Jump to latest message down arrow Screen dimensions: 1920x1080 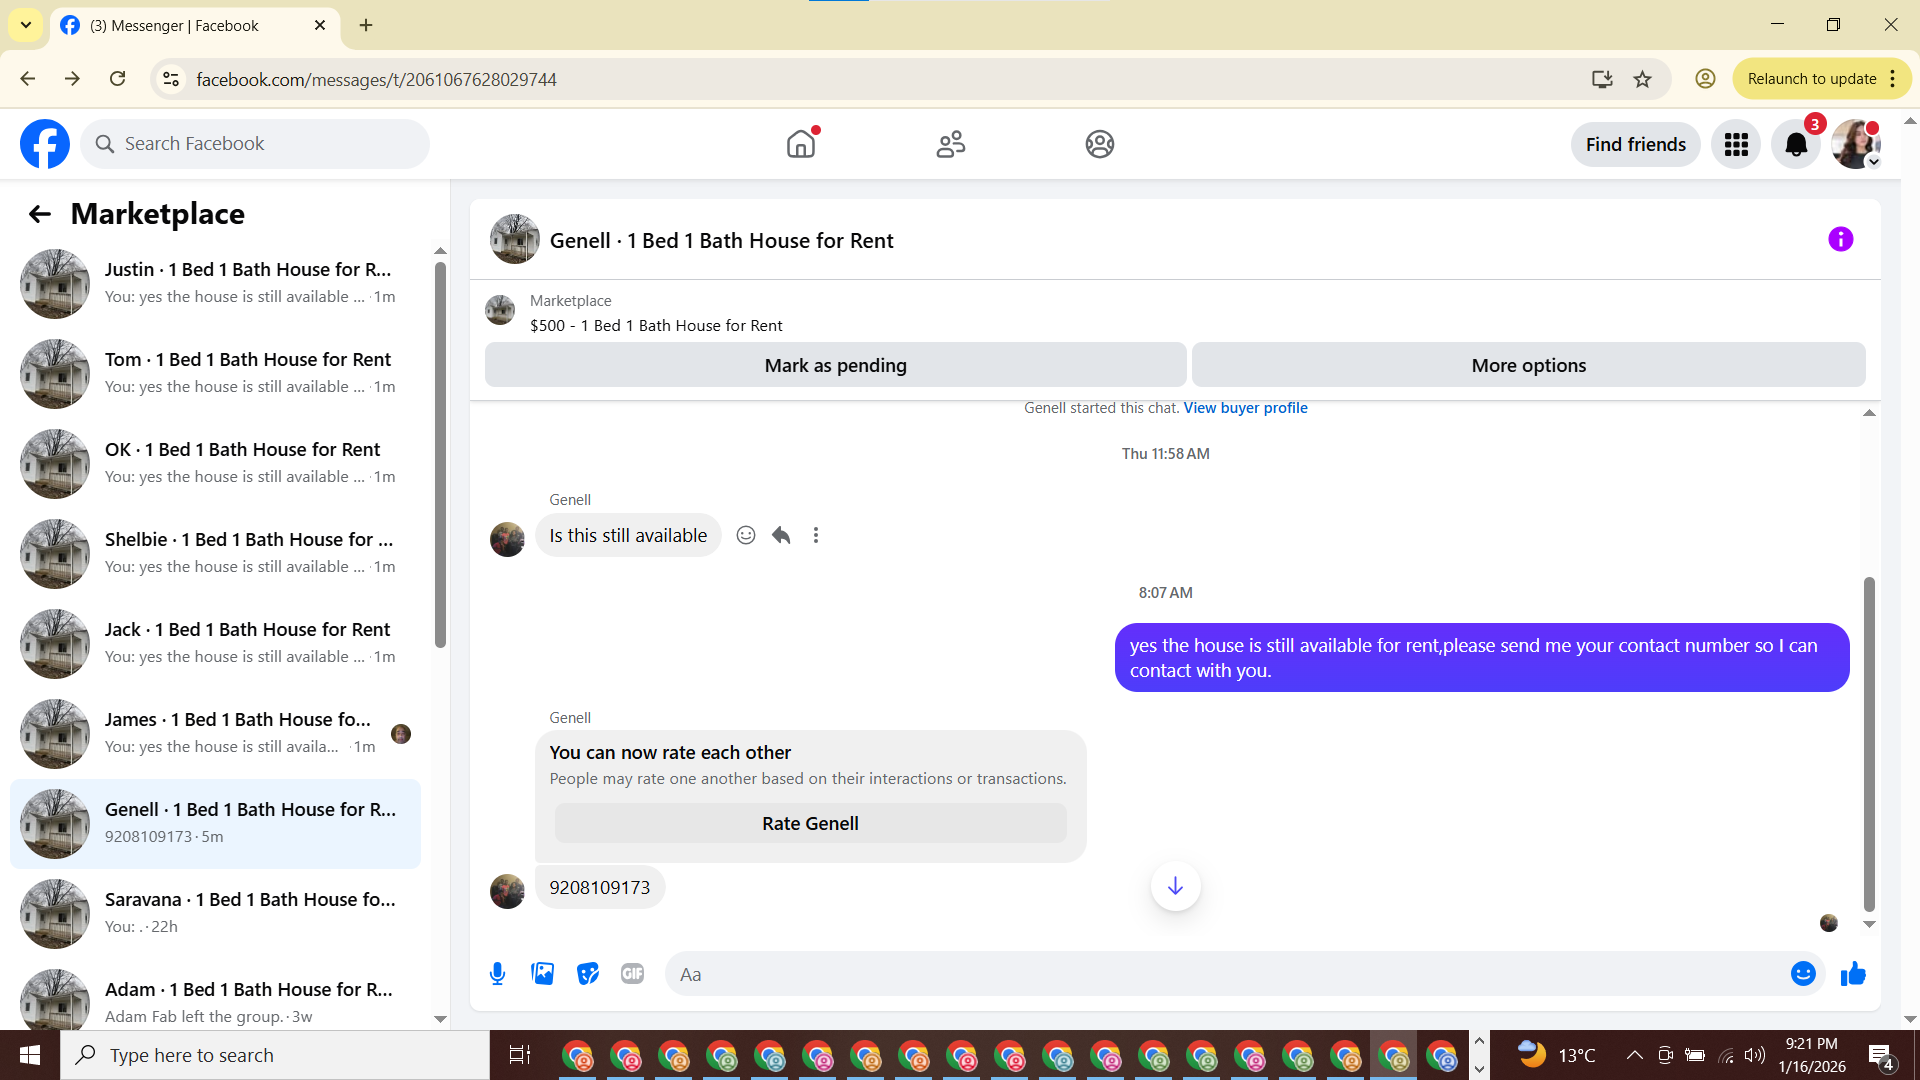tap(1175, 886)
